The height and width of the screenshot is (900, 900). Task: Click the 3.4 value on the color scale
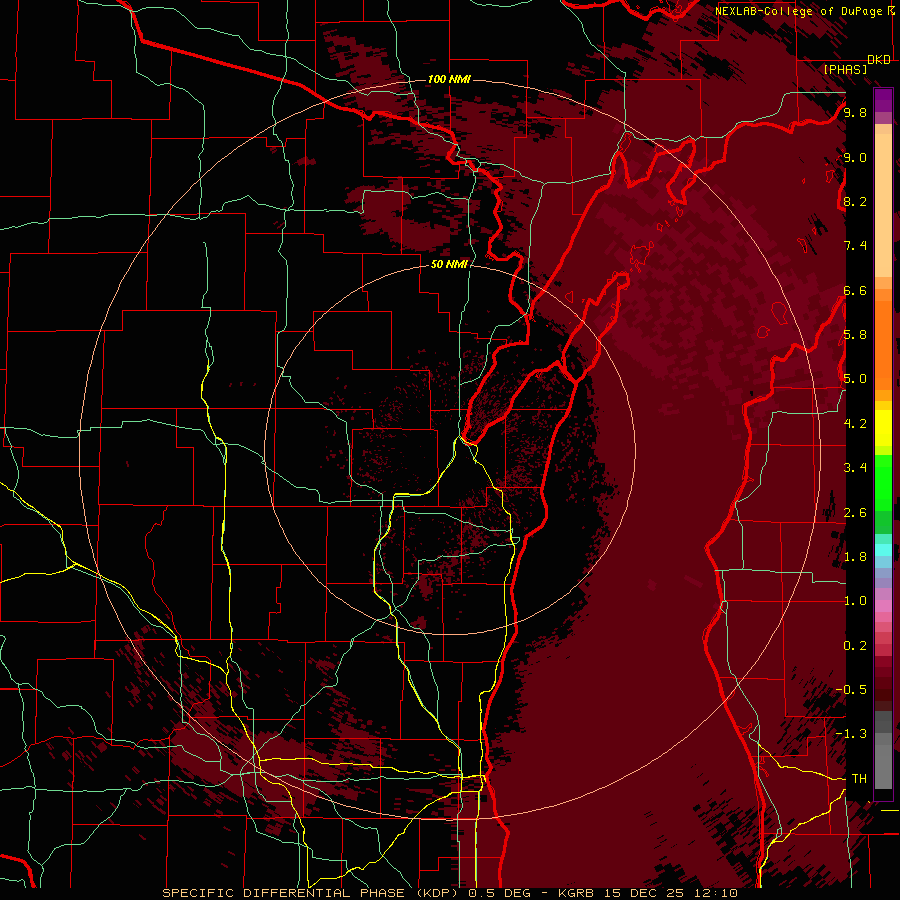[x=855, y=468]
